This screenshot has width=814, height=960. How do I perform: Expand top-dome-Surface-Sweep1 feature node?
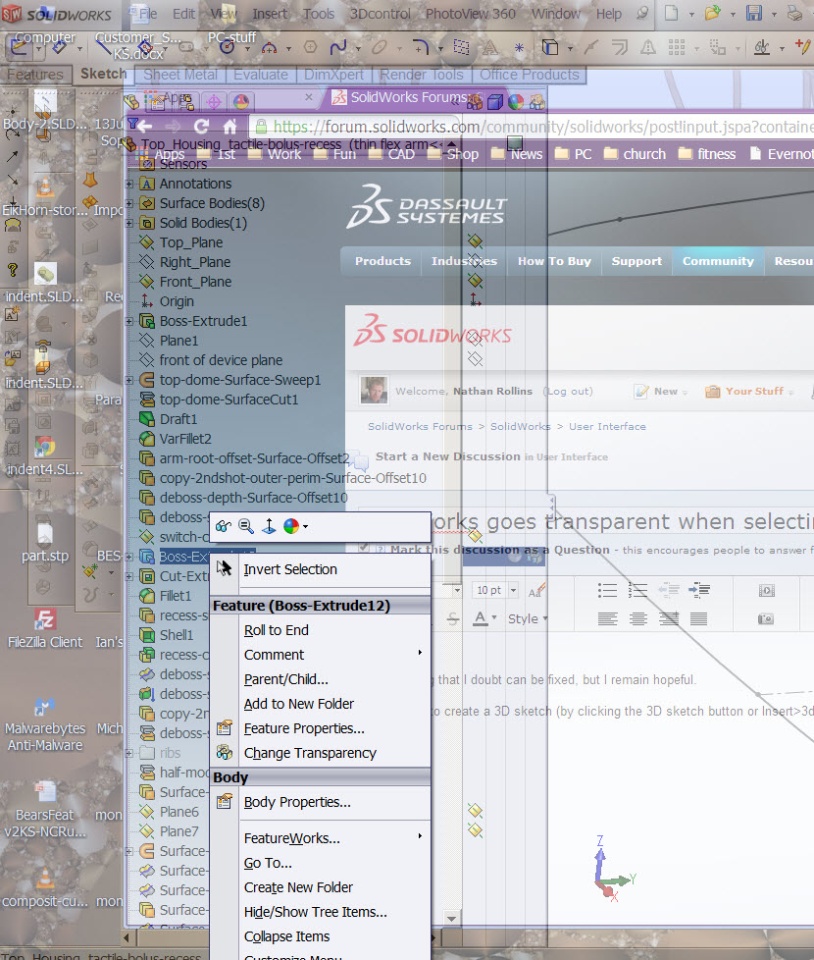coord(129,380)
